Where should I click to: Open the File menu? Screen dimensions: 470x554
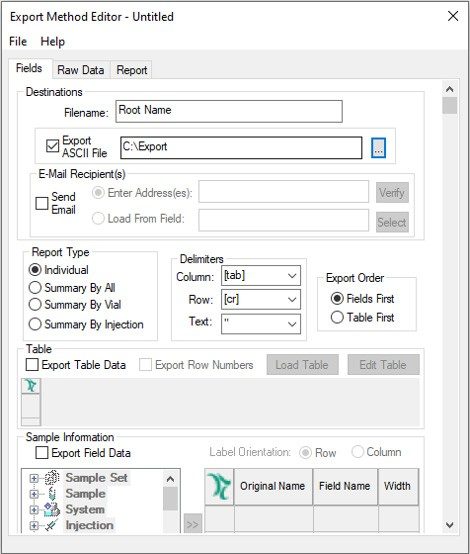(18, 41)
